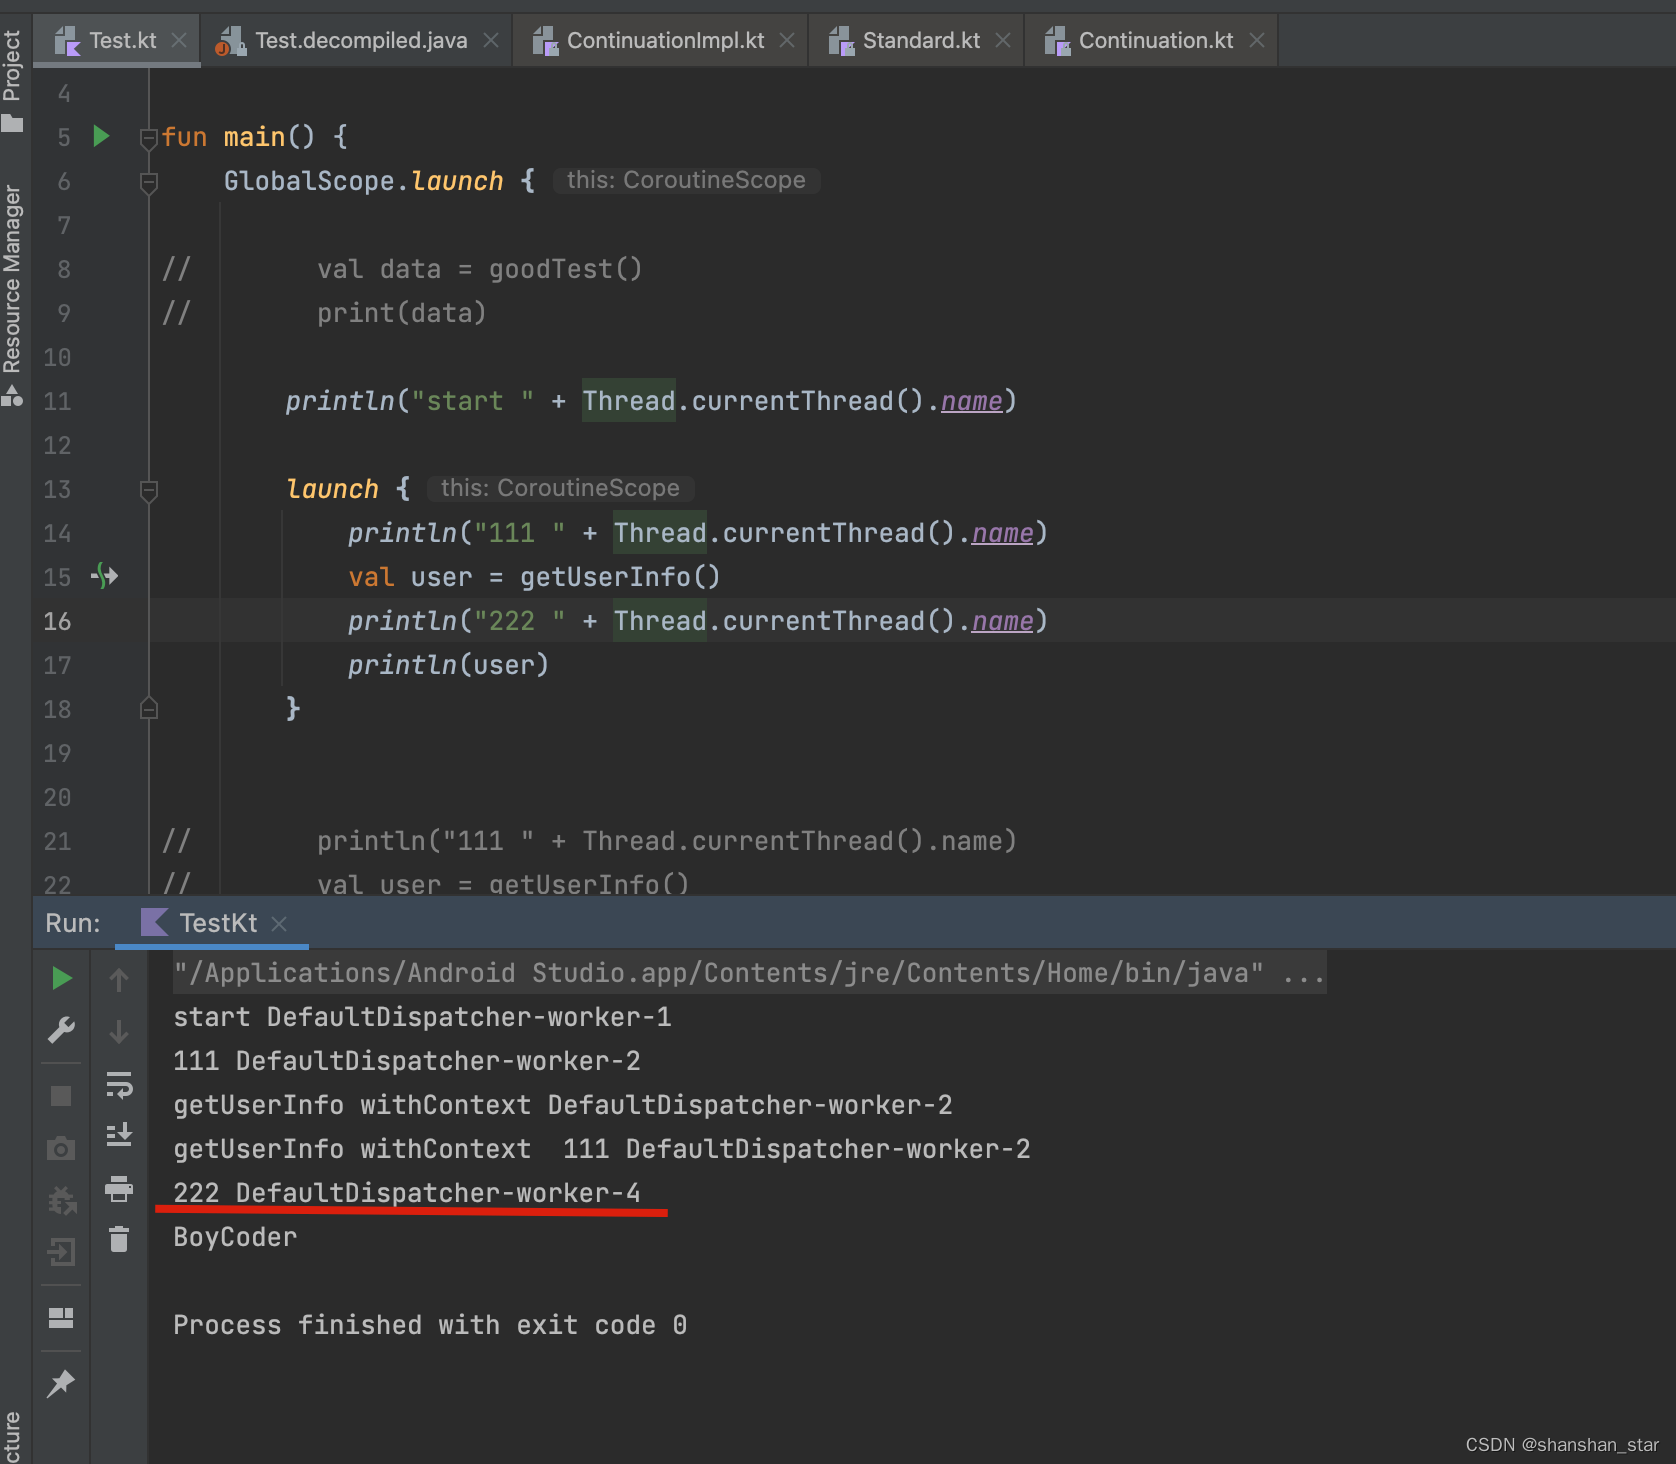Click line number 16 in gutter
Image resolution: width=1676 pixels, height=1464 pixels.
click(x=57, y=621)
